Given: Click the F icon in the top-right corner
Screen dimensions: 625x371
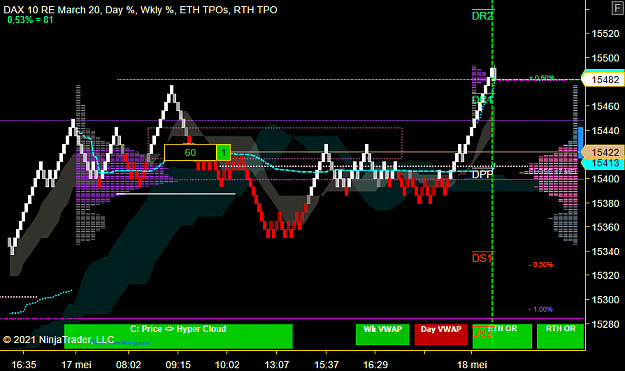Looking at the screenshot, I should tap(617, 8).
